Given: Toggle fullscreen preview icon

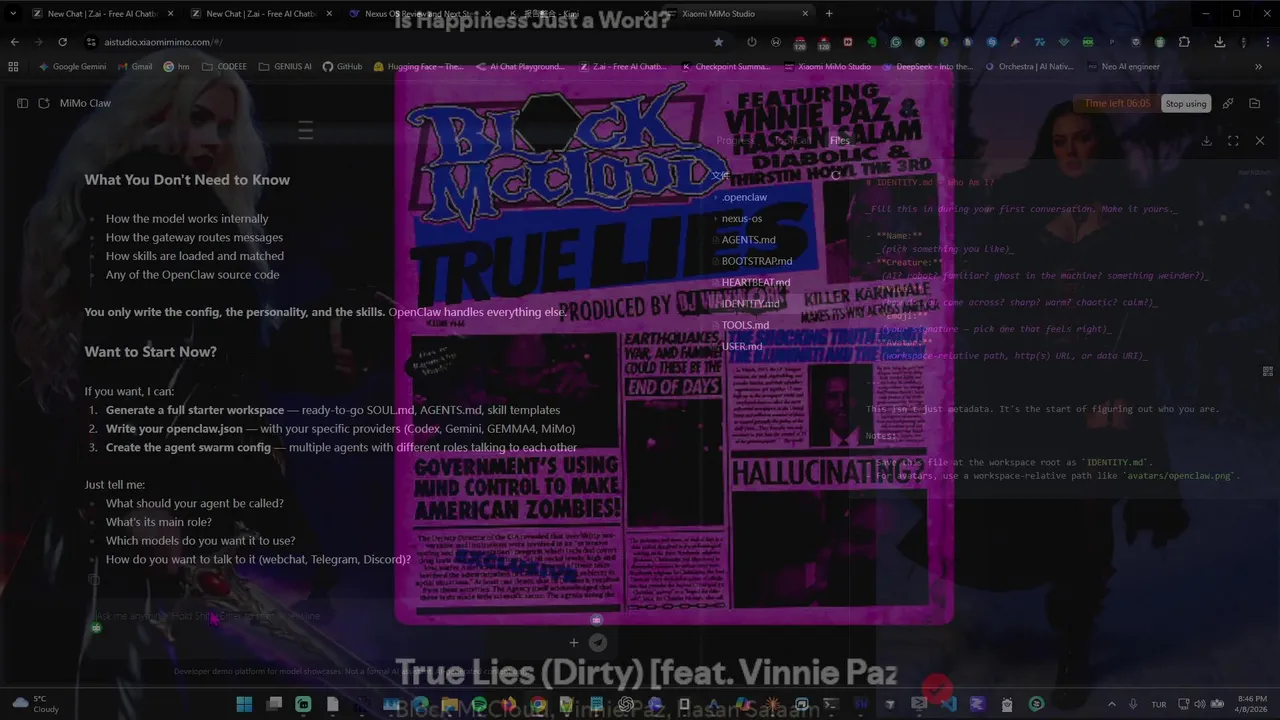Looking at the screenshot, I should [x=1233, y=141].
